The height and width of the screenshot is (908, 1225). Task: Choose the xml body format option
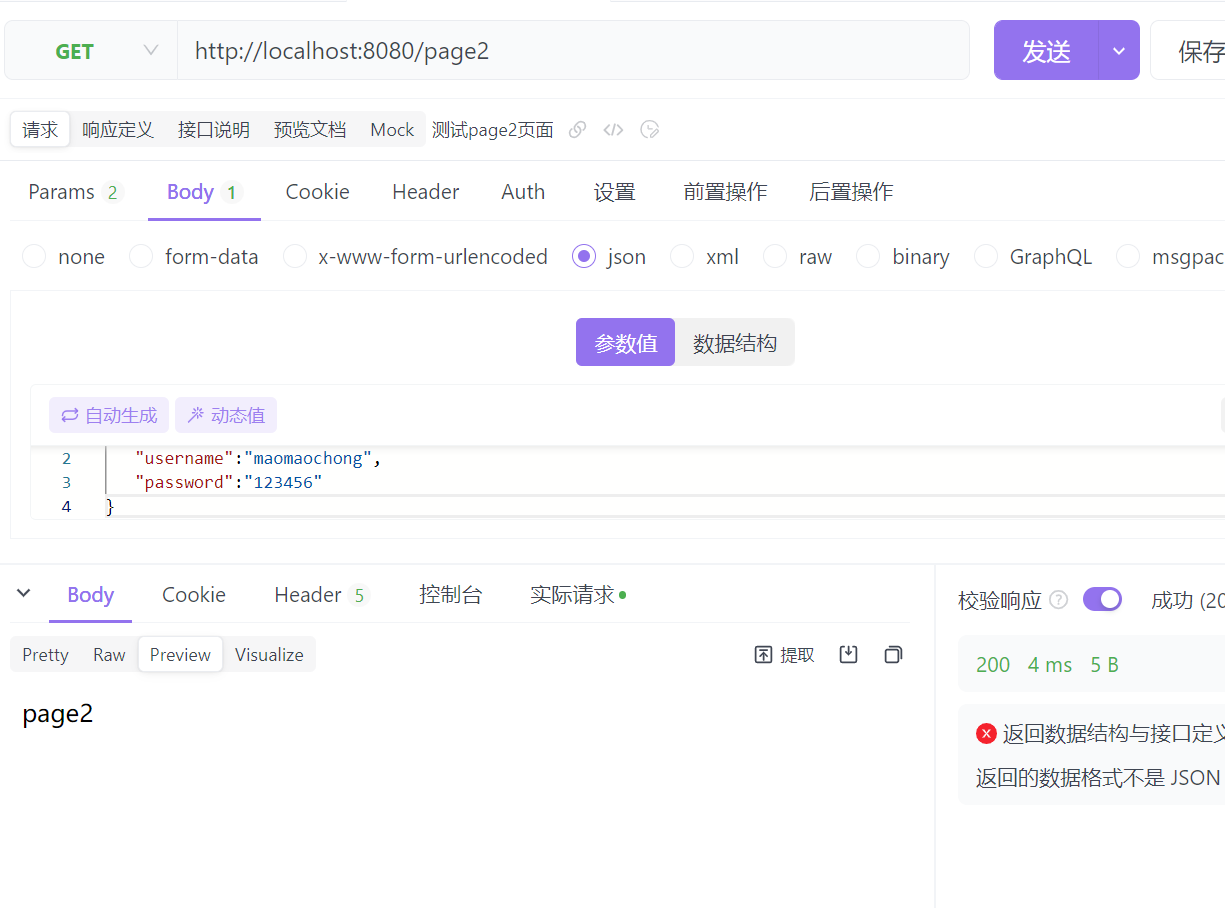[x=681, y=256]
